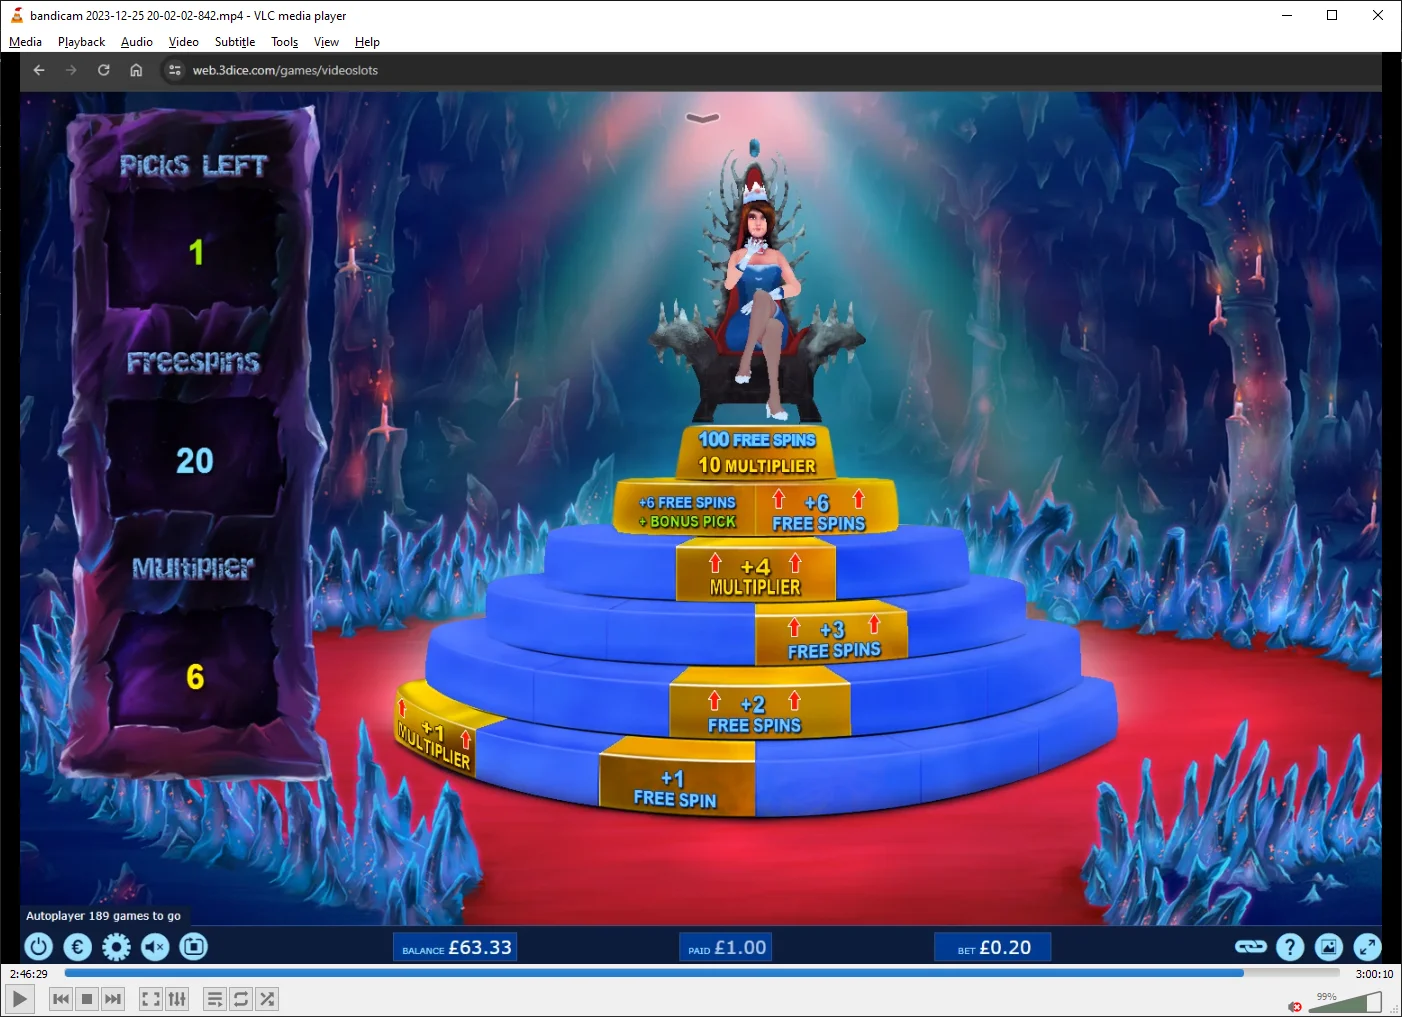
Task: Open the Video menu
Action: (184, 42)
